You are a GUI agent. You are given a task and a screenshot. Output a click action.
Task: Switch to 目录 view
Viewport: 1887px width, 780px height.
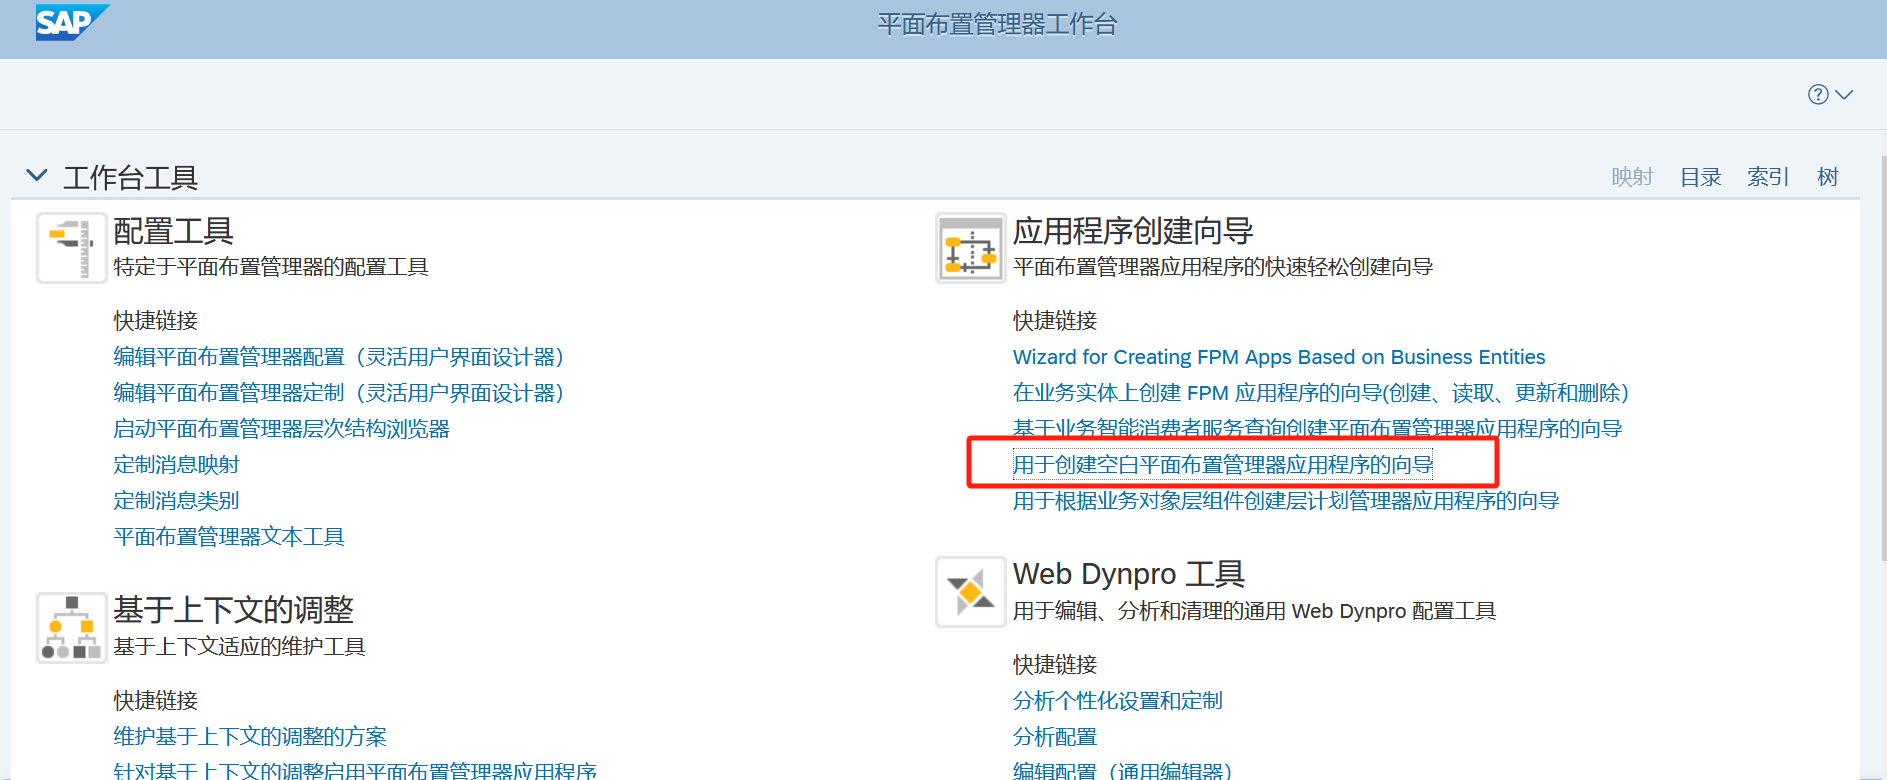coord(1700,177)
